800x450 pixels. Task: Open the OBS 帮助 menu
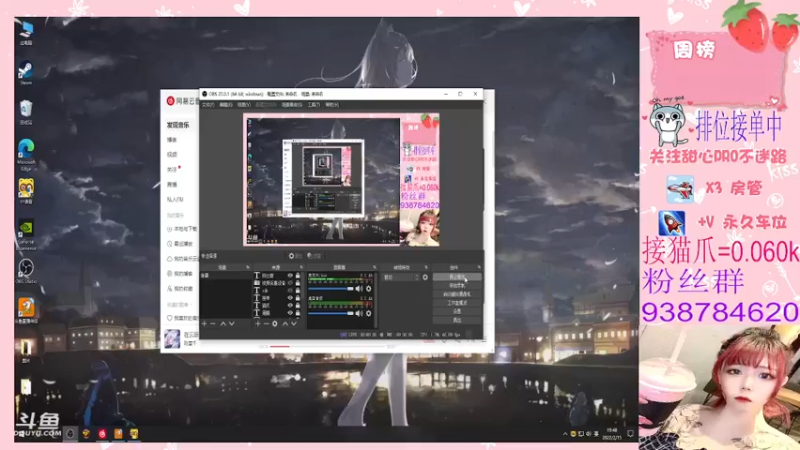tap(332, 105)
